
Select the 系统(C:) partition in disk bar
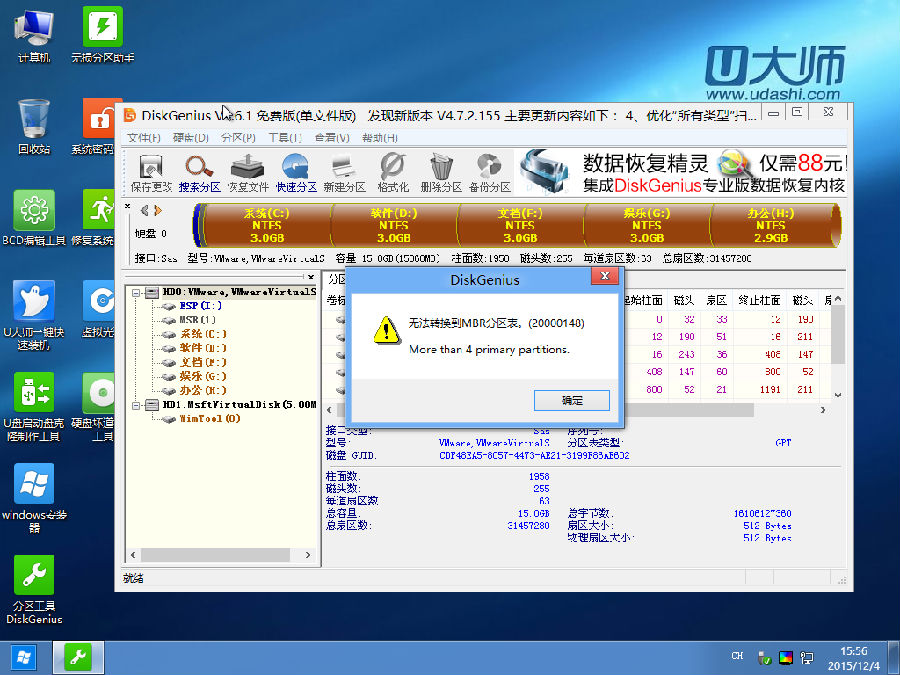tap(267, 225)
